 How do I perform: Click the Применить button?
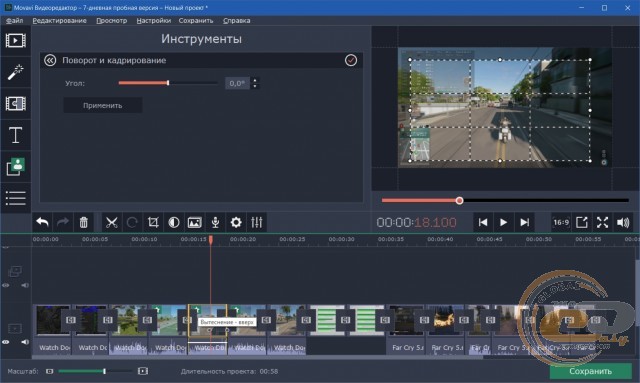[x=103, y=105]
